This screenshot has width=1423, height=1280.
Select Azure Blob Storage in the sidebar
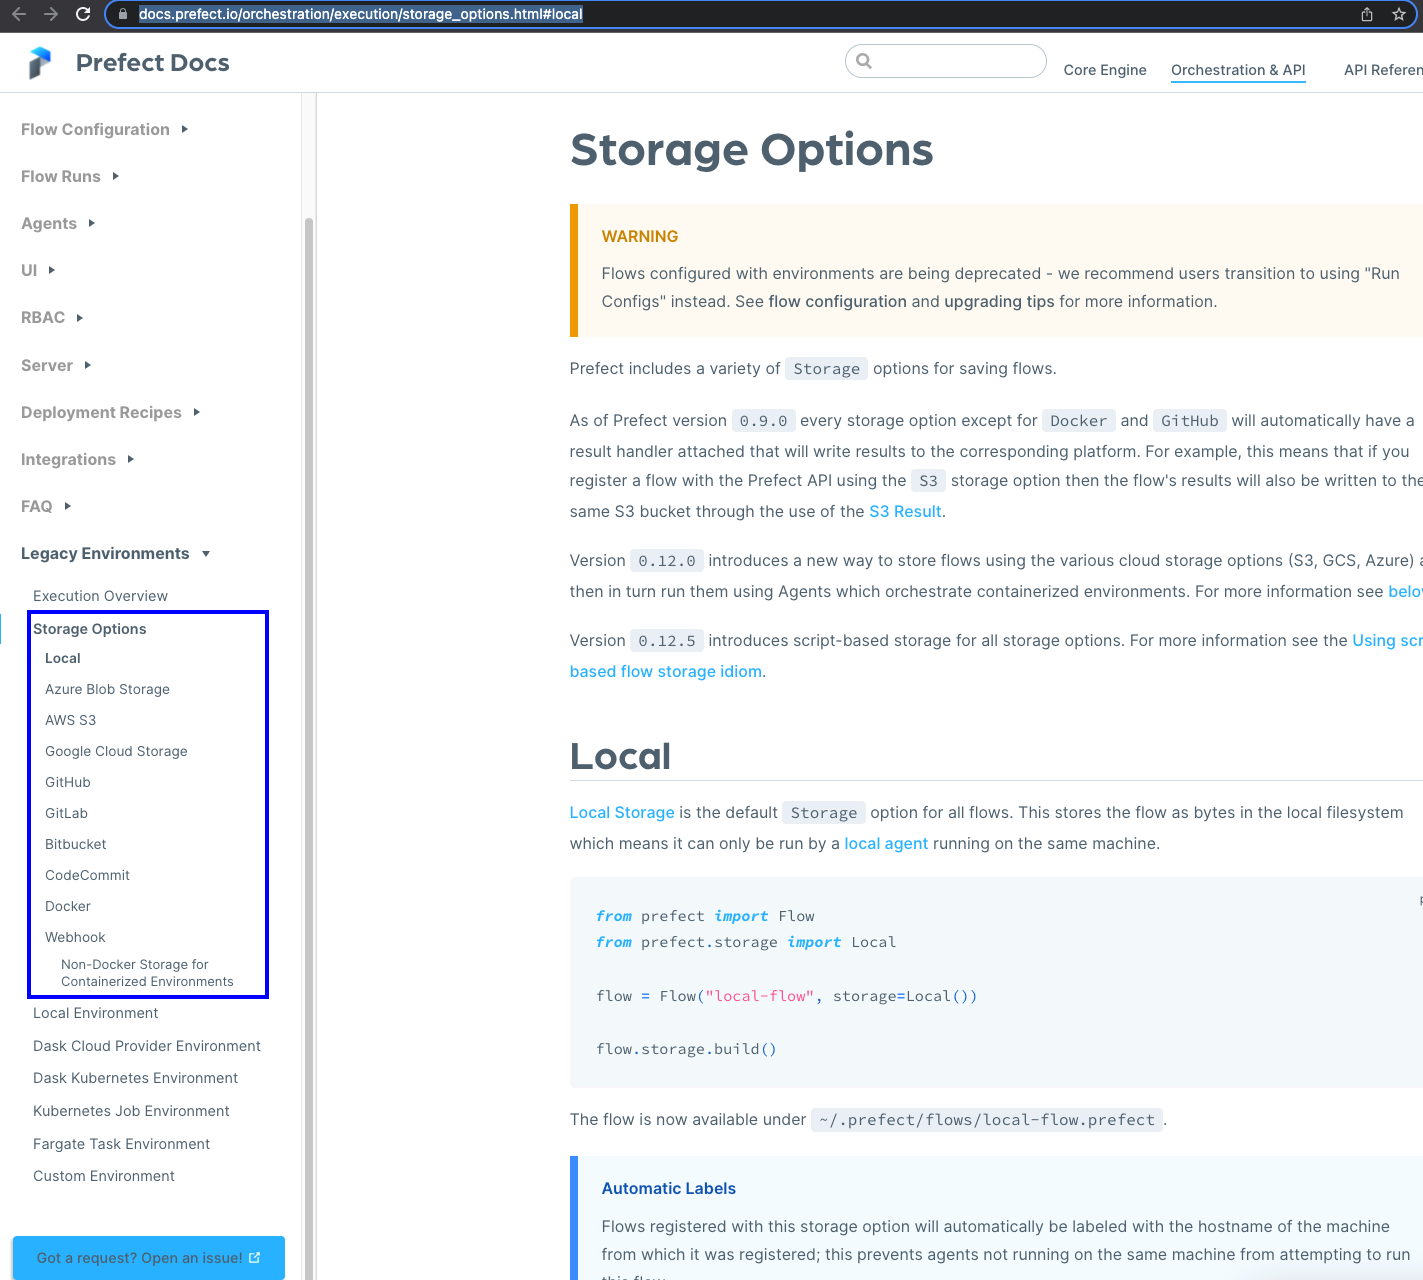coord(107,689)
